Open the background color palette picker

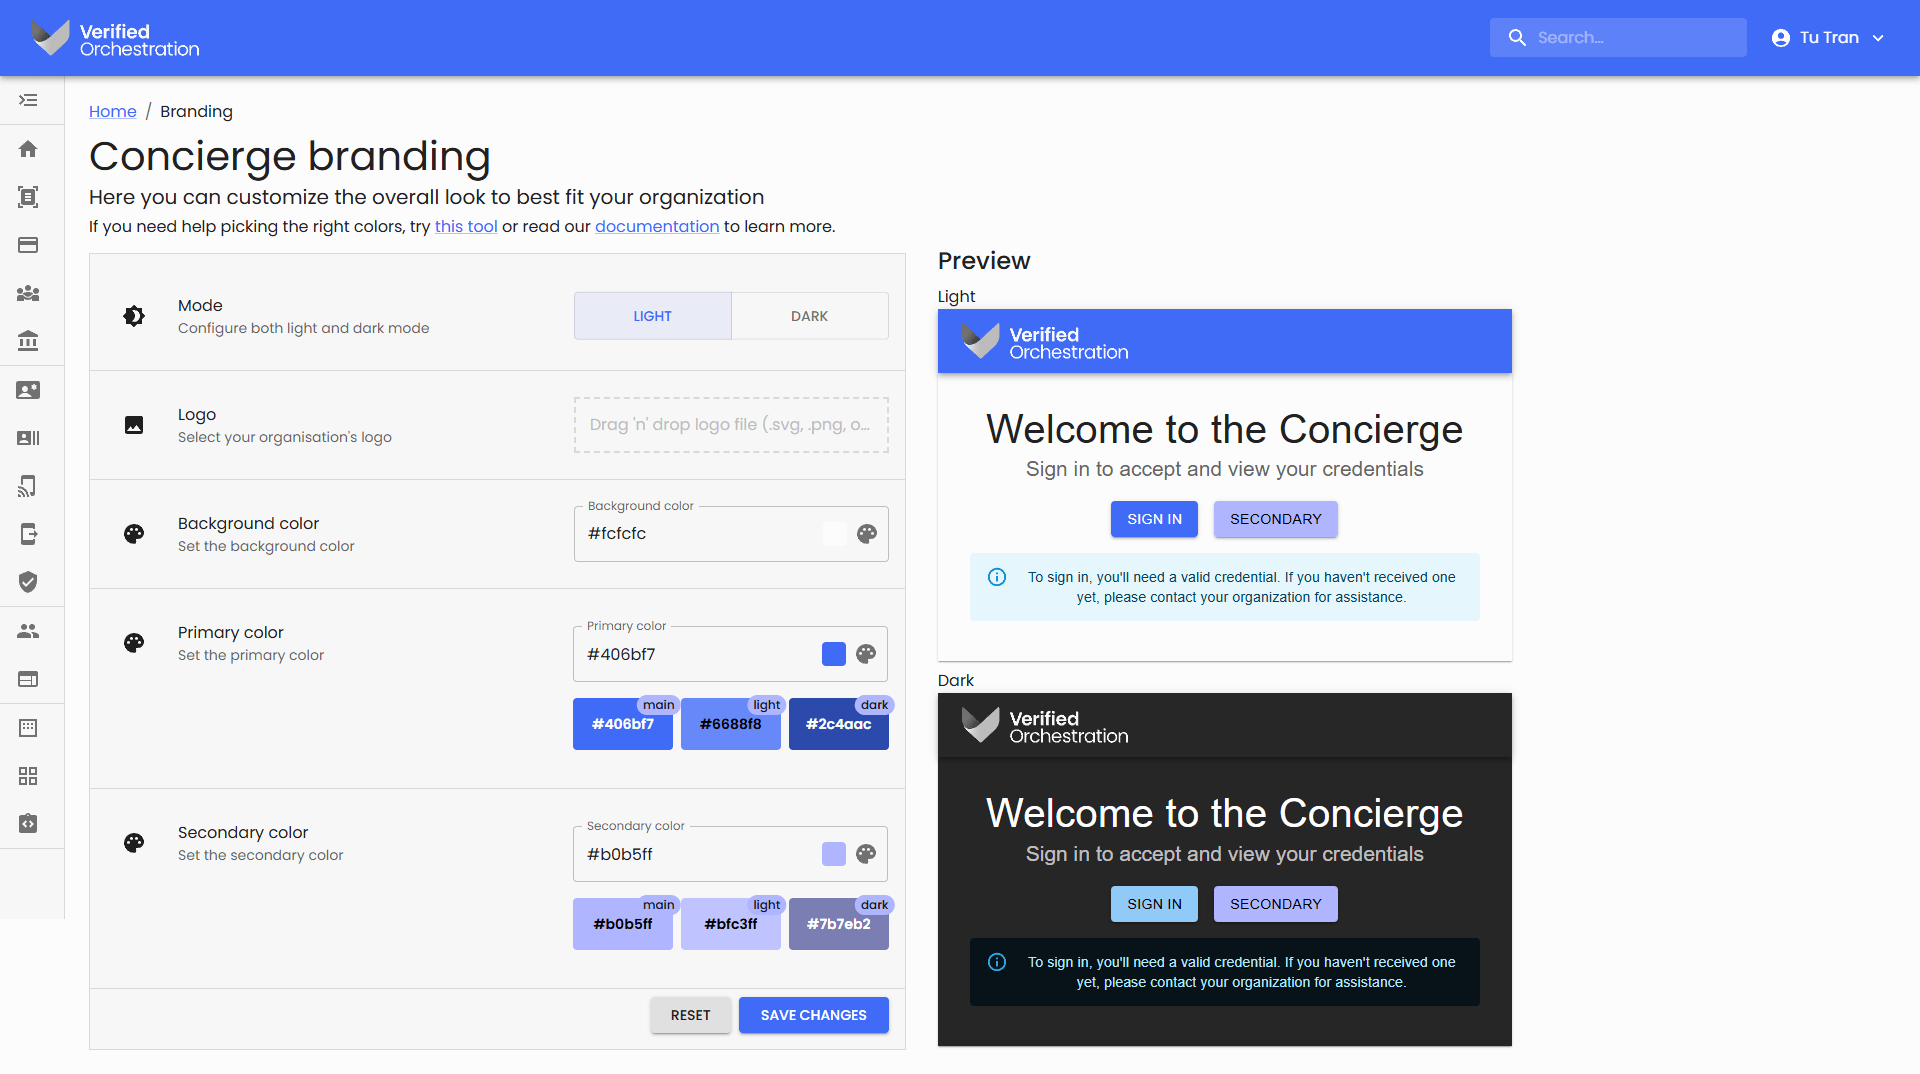coord(865,533)
